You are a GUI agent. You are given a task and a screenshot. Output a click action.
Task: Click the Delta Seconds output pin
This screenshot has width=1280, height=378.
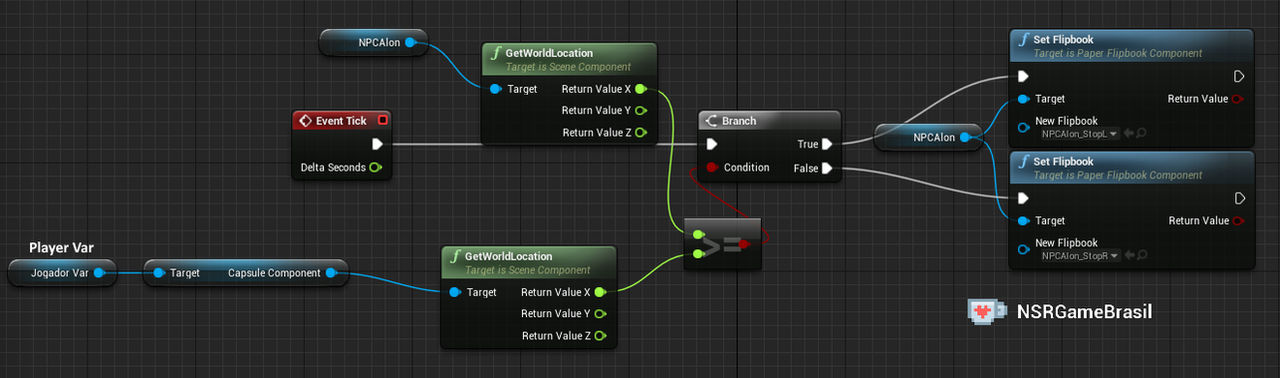pos(375,167)
